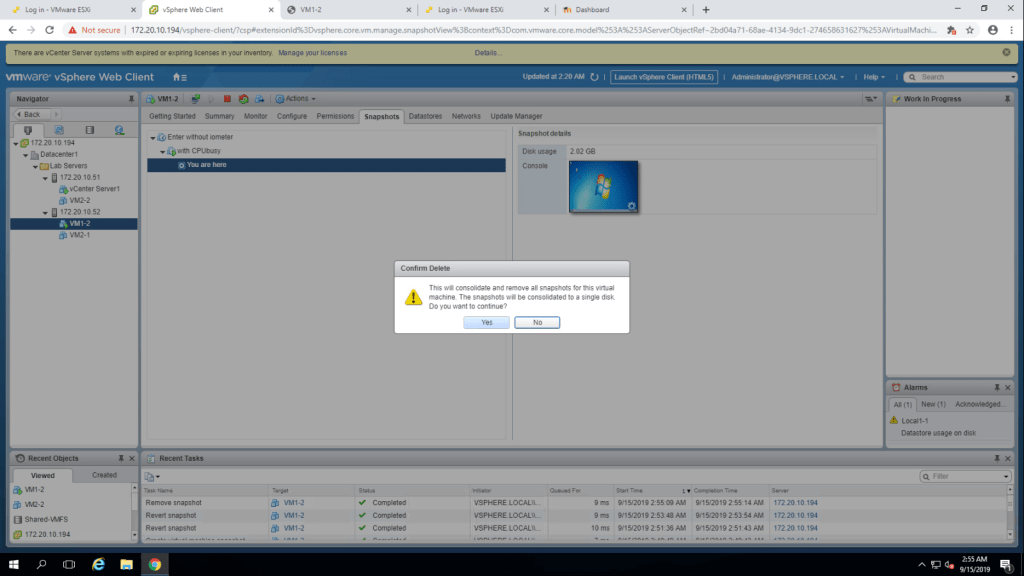Switch to the Summary tab
This screenshot has height=576, width=1024.
(x=219, y=116)
